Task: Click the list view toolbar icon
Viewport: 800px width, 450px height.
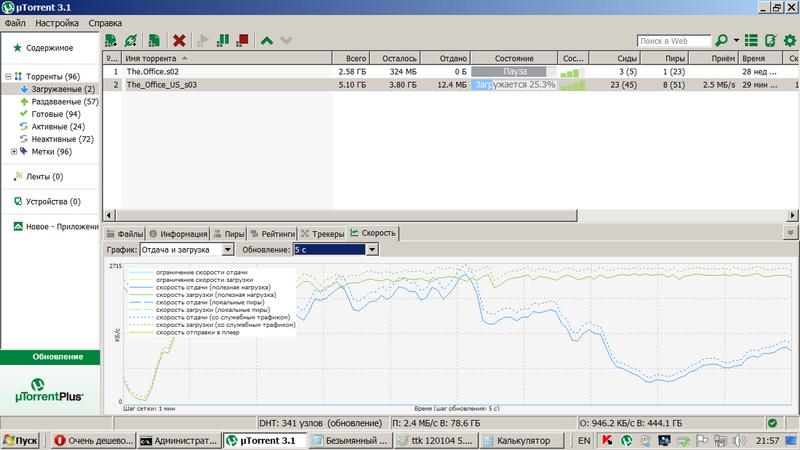Action: tap(751, 40)
